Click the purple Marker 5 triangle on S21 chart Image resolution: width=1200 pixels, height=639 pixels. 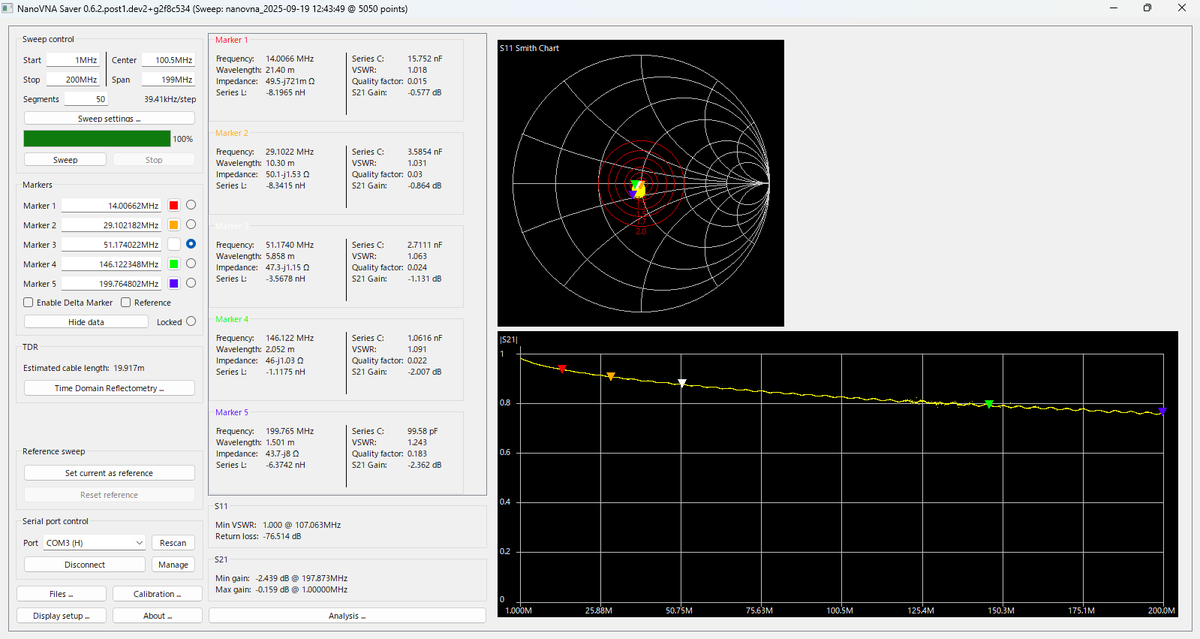coord(1162,411)
